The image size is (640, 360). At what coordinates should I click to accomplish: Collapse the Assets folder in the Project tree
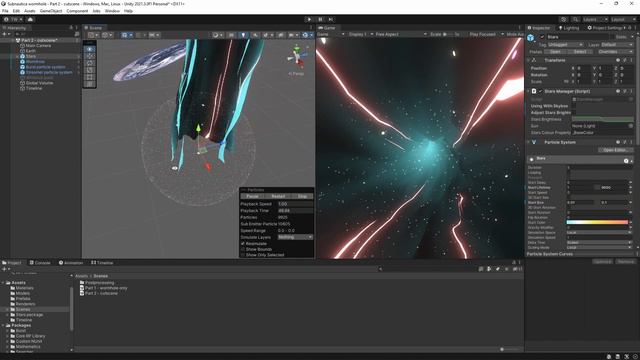(x=3, y=282)
